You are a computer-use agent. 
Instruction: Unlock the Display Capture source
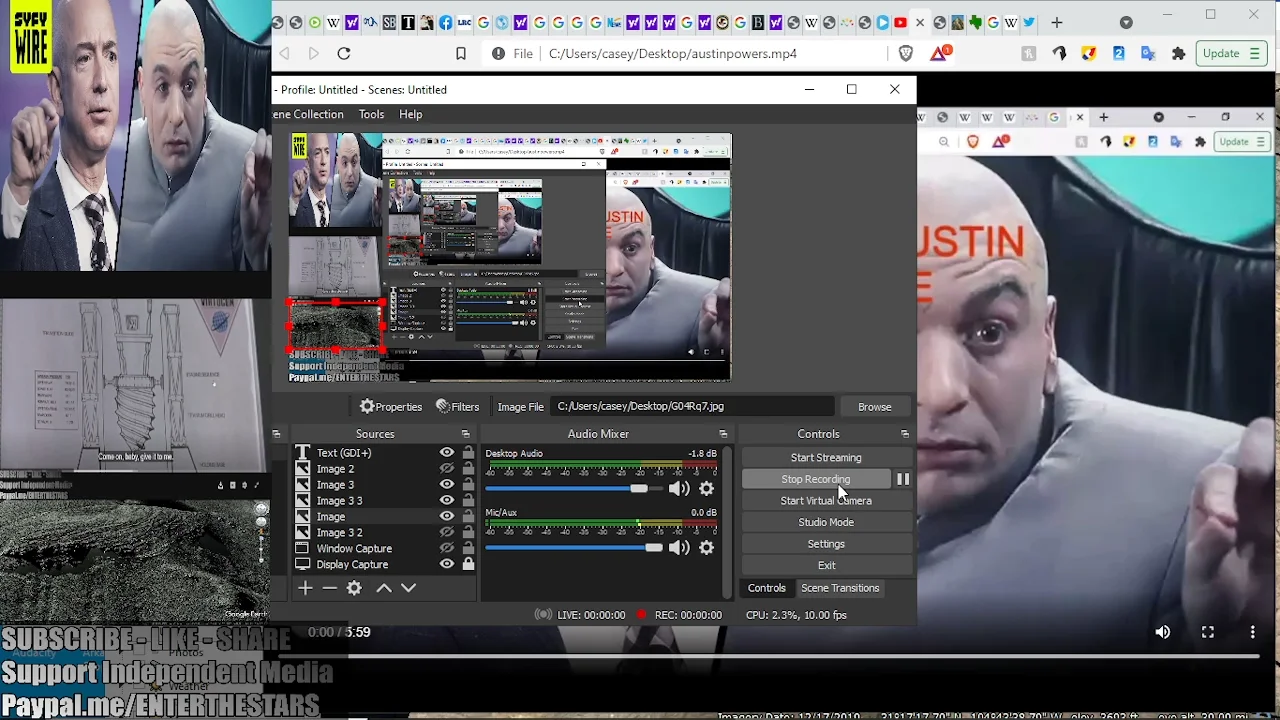point(468,564)
